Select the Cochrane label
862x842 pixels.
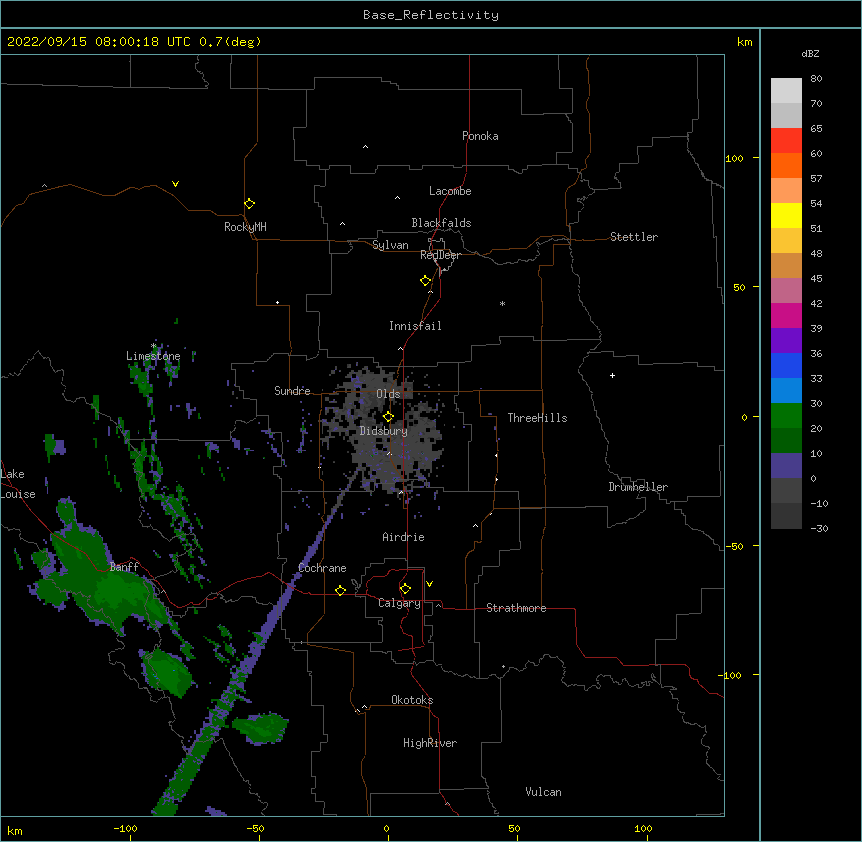[x=322, y=568]
